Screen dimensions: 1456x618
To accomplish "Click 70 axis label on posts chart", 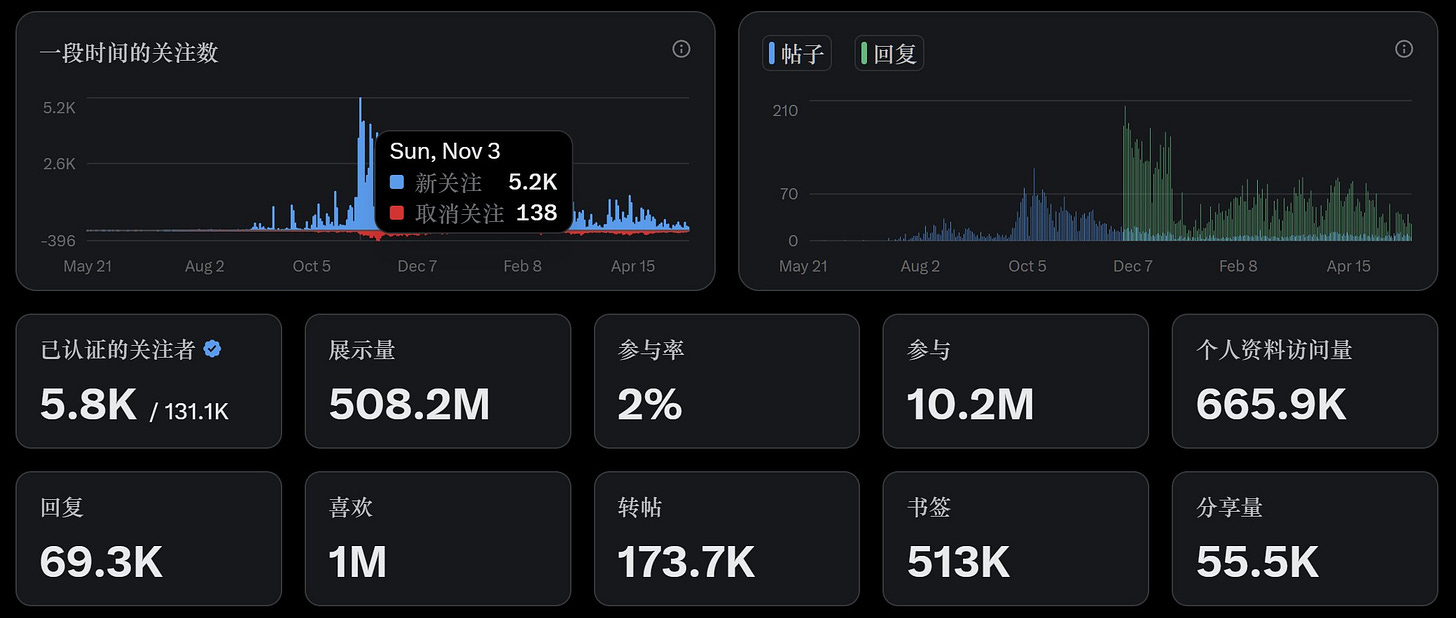I will point(789,193).
